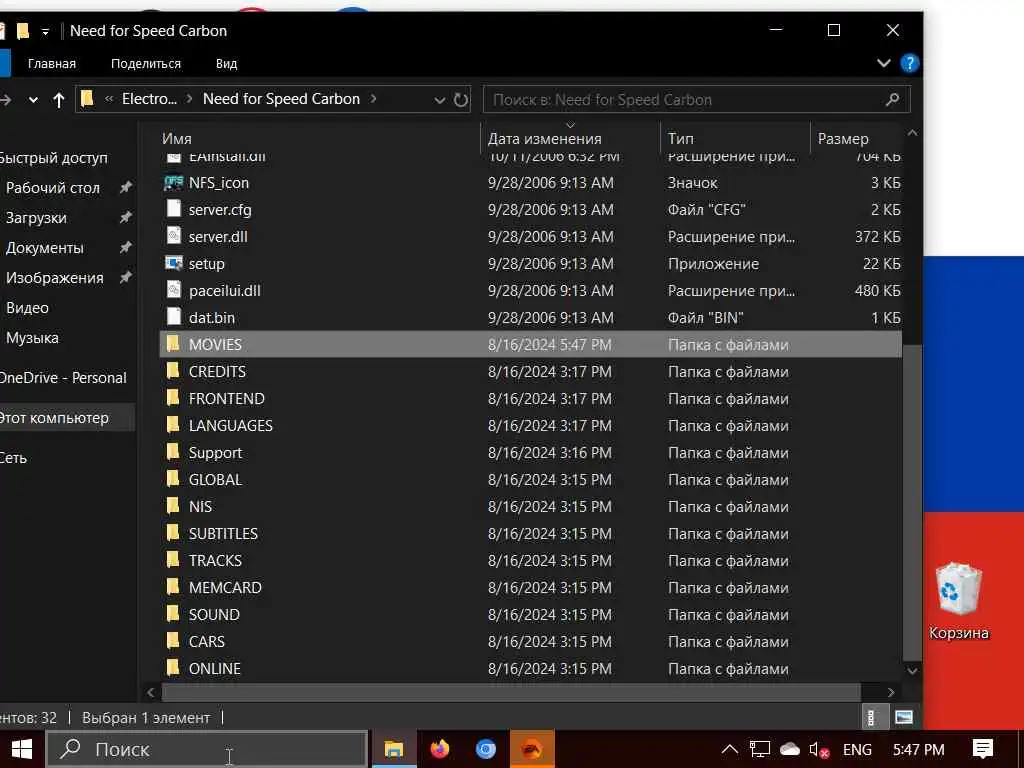Select the server.dll file icon

[173, 236]
